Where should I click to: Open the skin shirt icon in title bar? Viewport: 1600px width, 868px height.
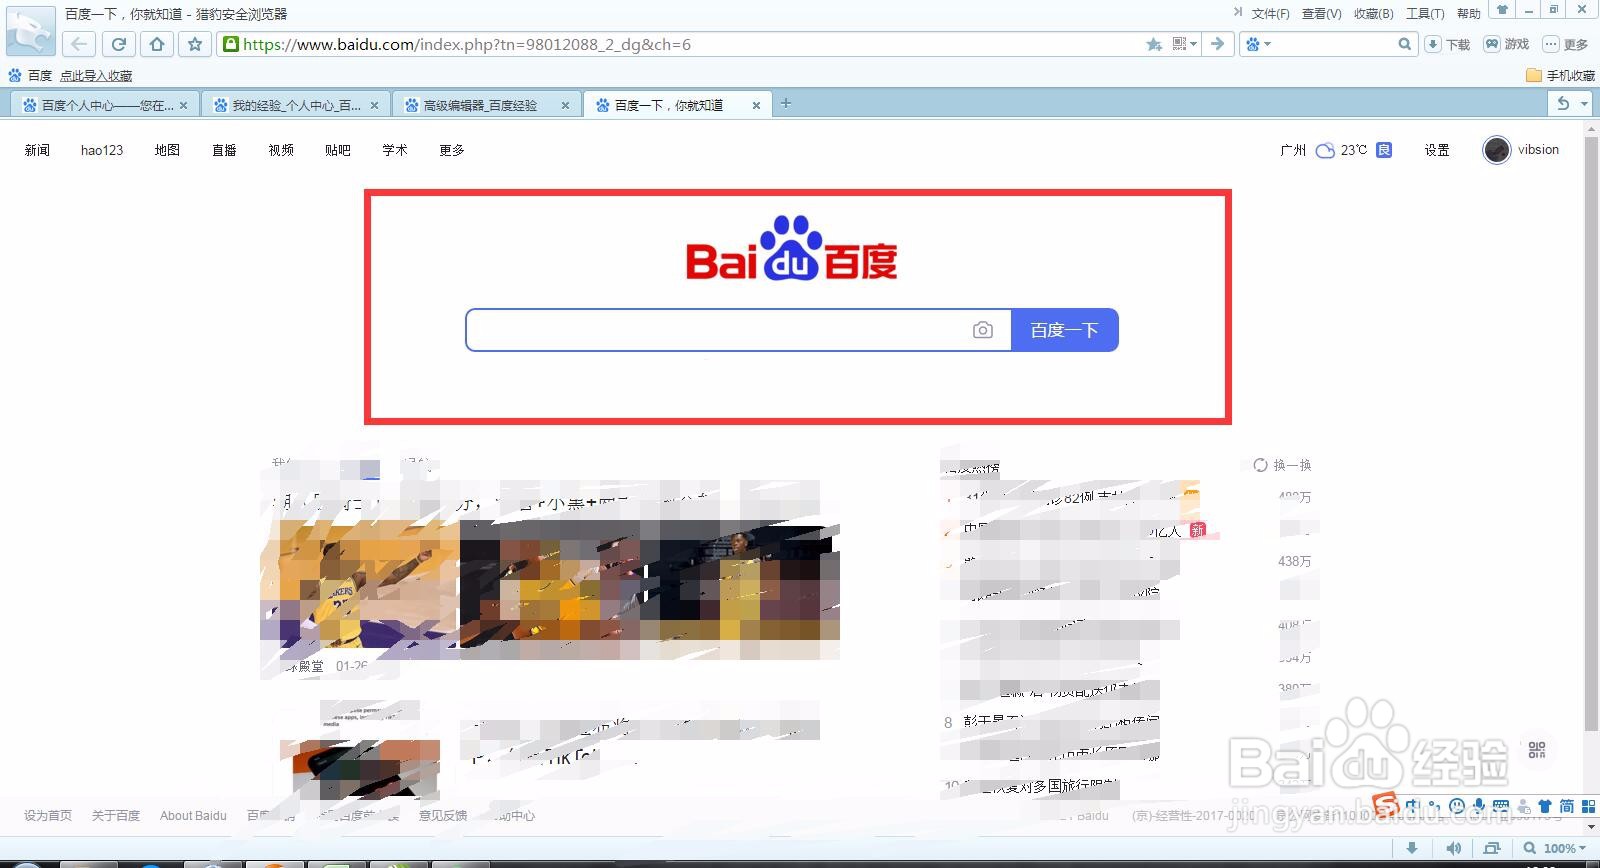coord(1502,9)
